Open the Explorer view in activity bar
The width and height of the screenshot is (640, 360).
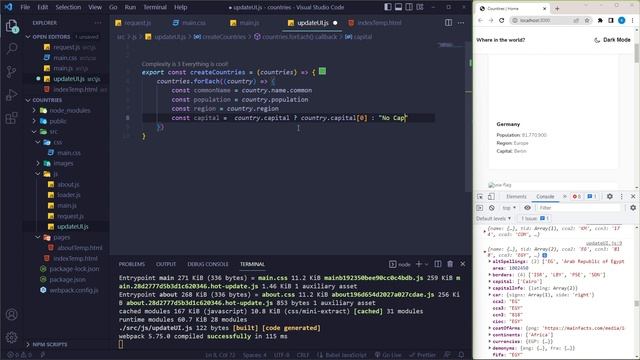(x=12, y=26)
